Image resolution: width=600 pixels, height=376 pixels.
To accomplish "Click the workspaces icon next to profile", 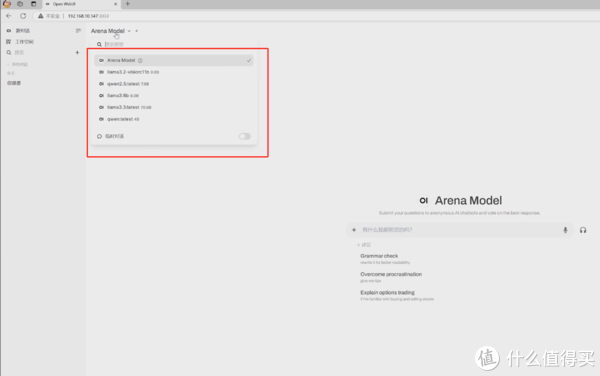I will [20, 4].
